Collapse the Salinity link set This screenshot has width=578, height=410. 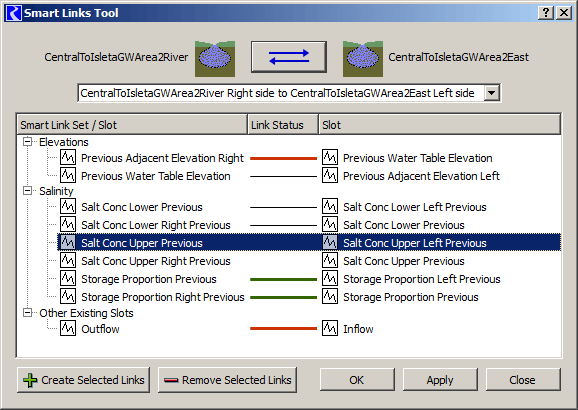click(28, 191)
